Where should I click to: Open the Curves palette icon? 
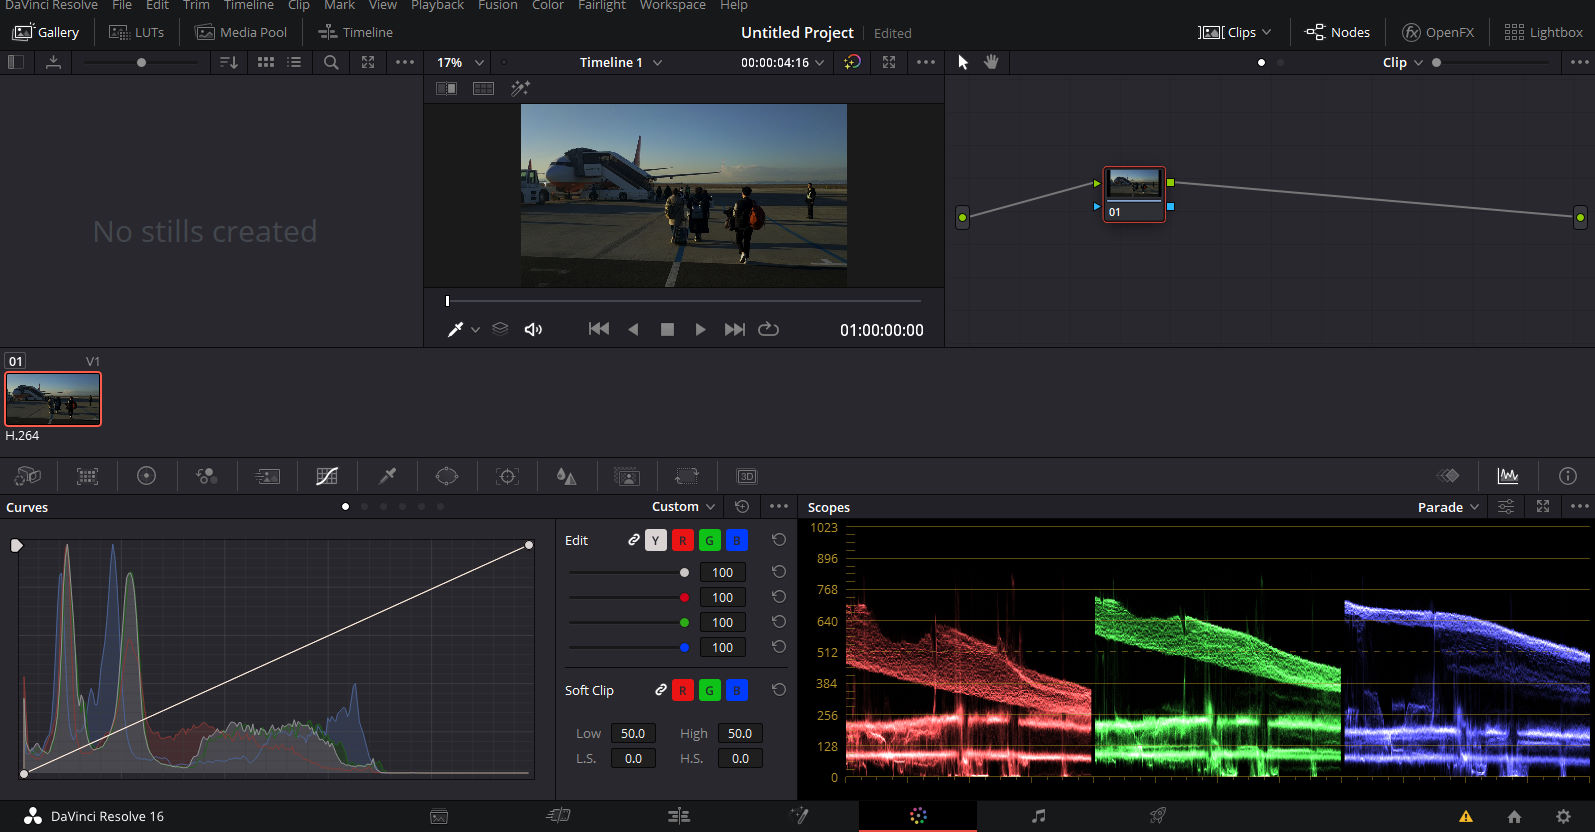(327, 476)
